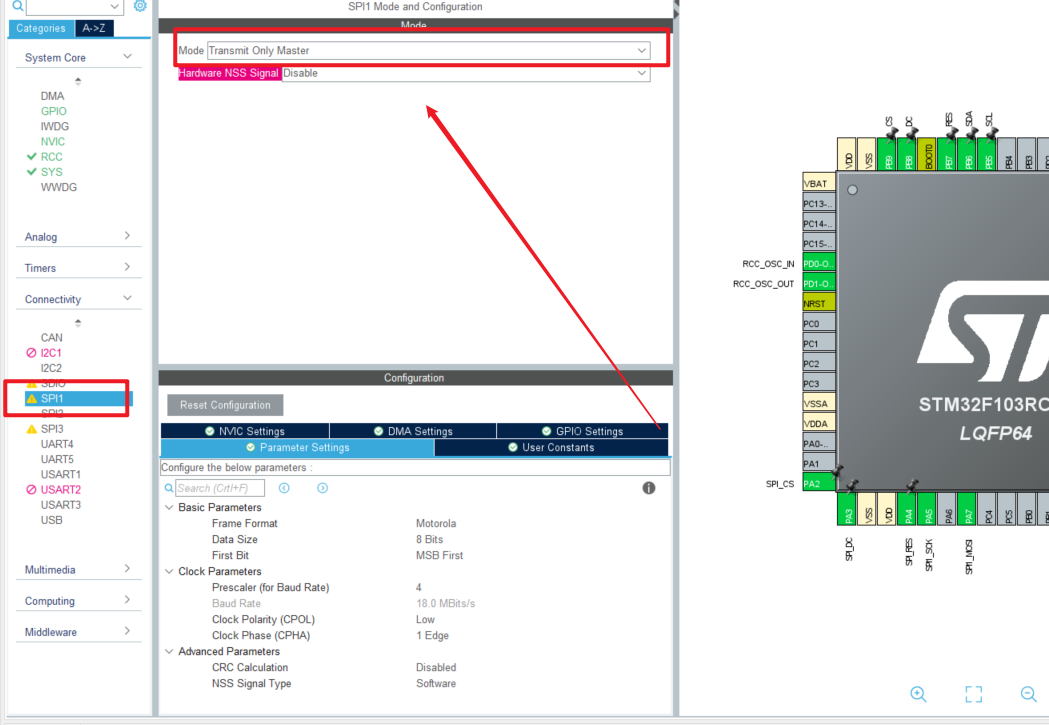Select pin PA3 on the chip
Viewport: 1049px width, 725px height.
pos(847,508)
